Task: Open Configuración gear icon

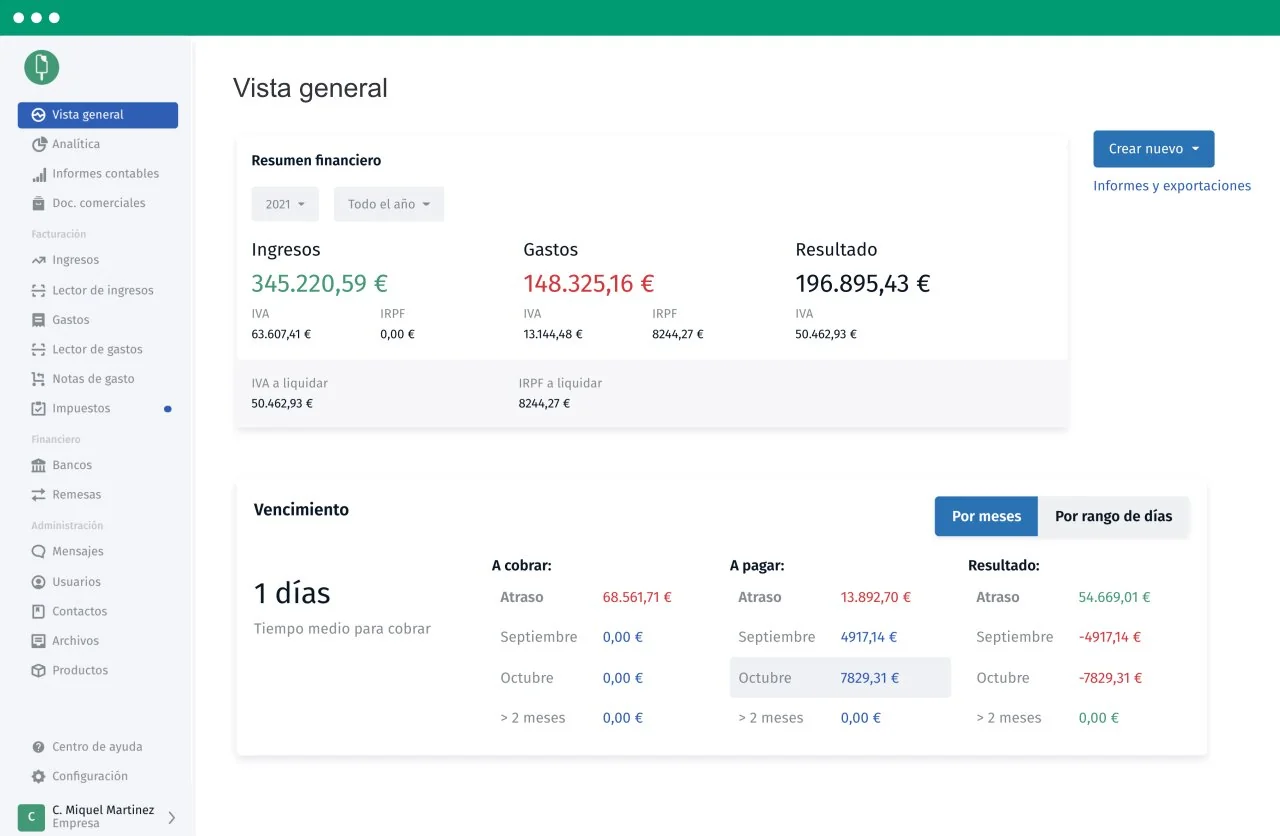Action: (x=39, y=777)
